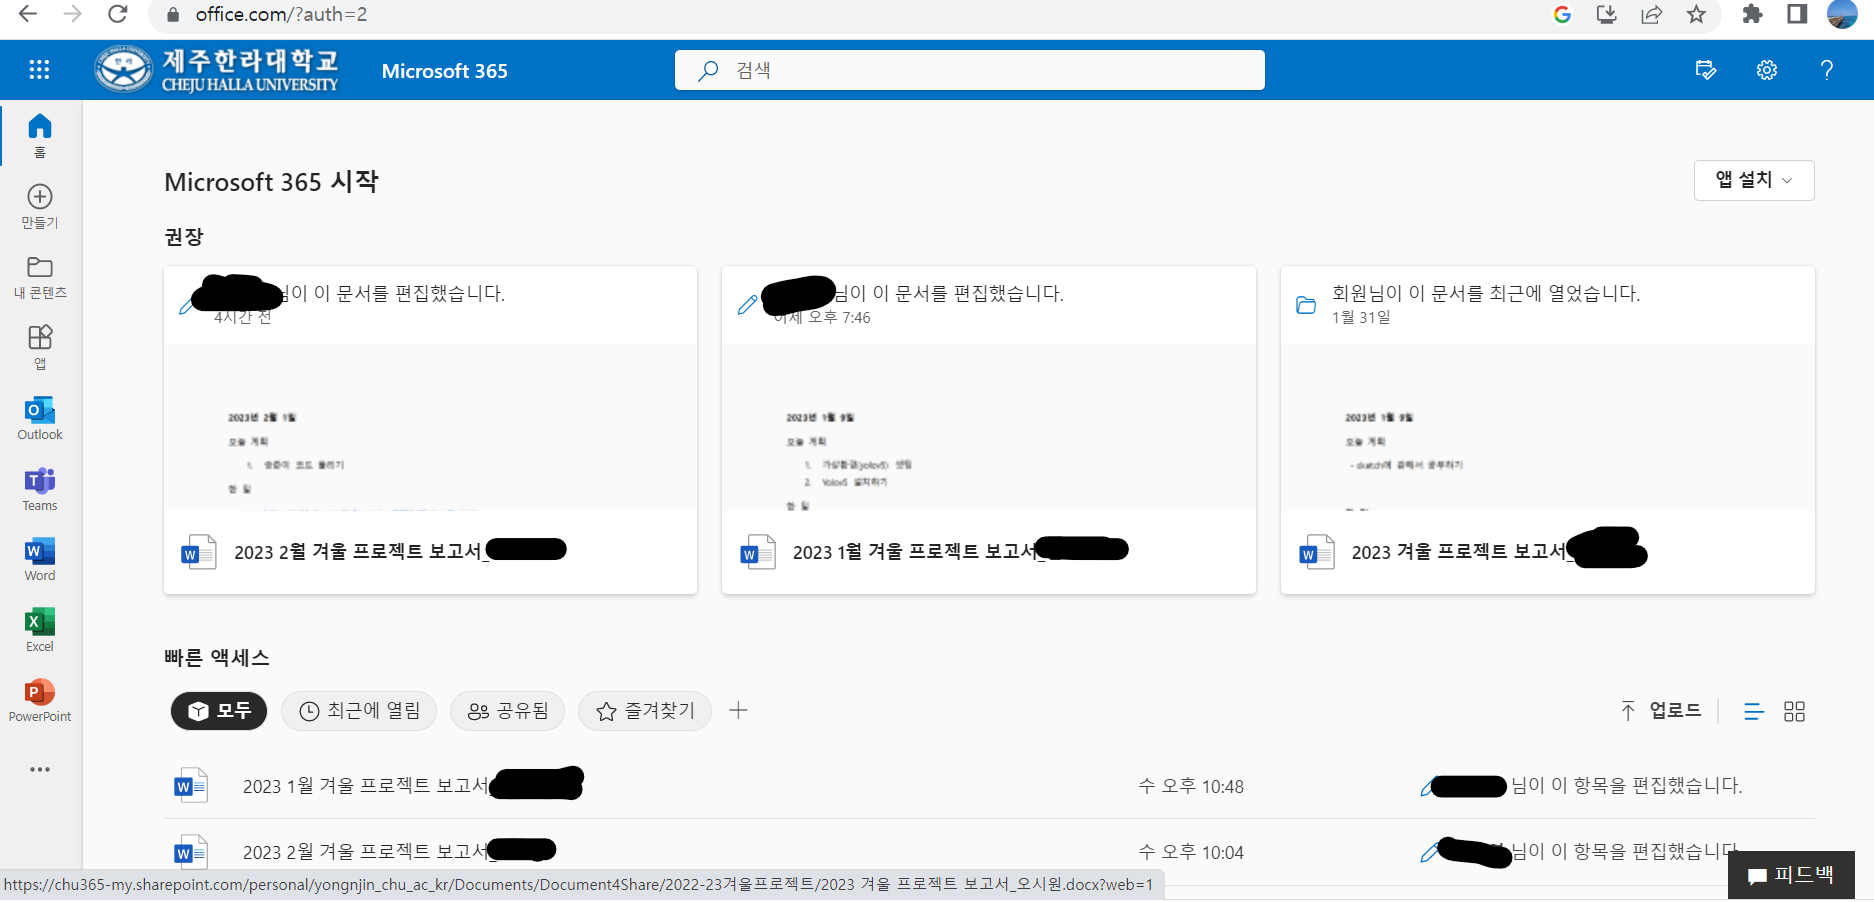Switch to grid view layout
Image resolution: width=1874 pixels, height=902 pixels.
click(x=1794, y=711)
